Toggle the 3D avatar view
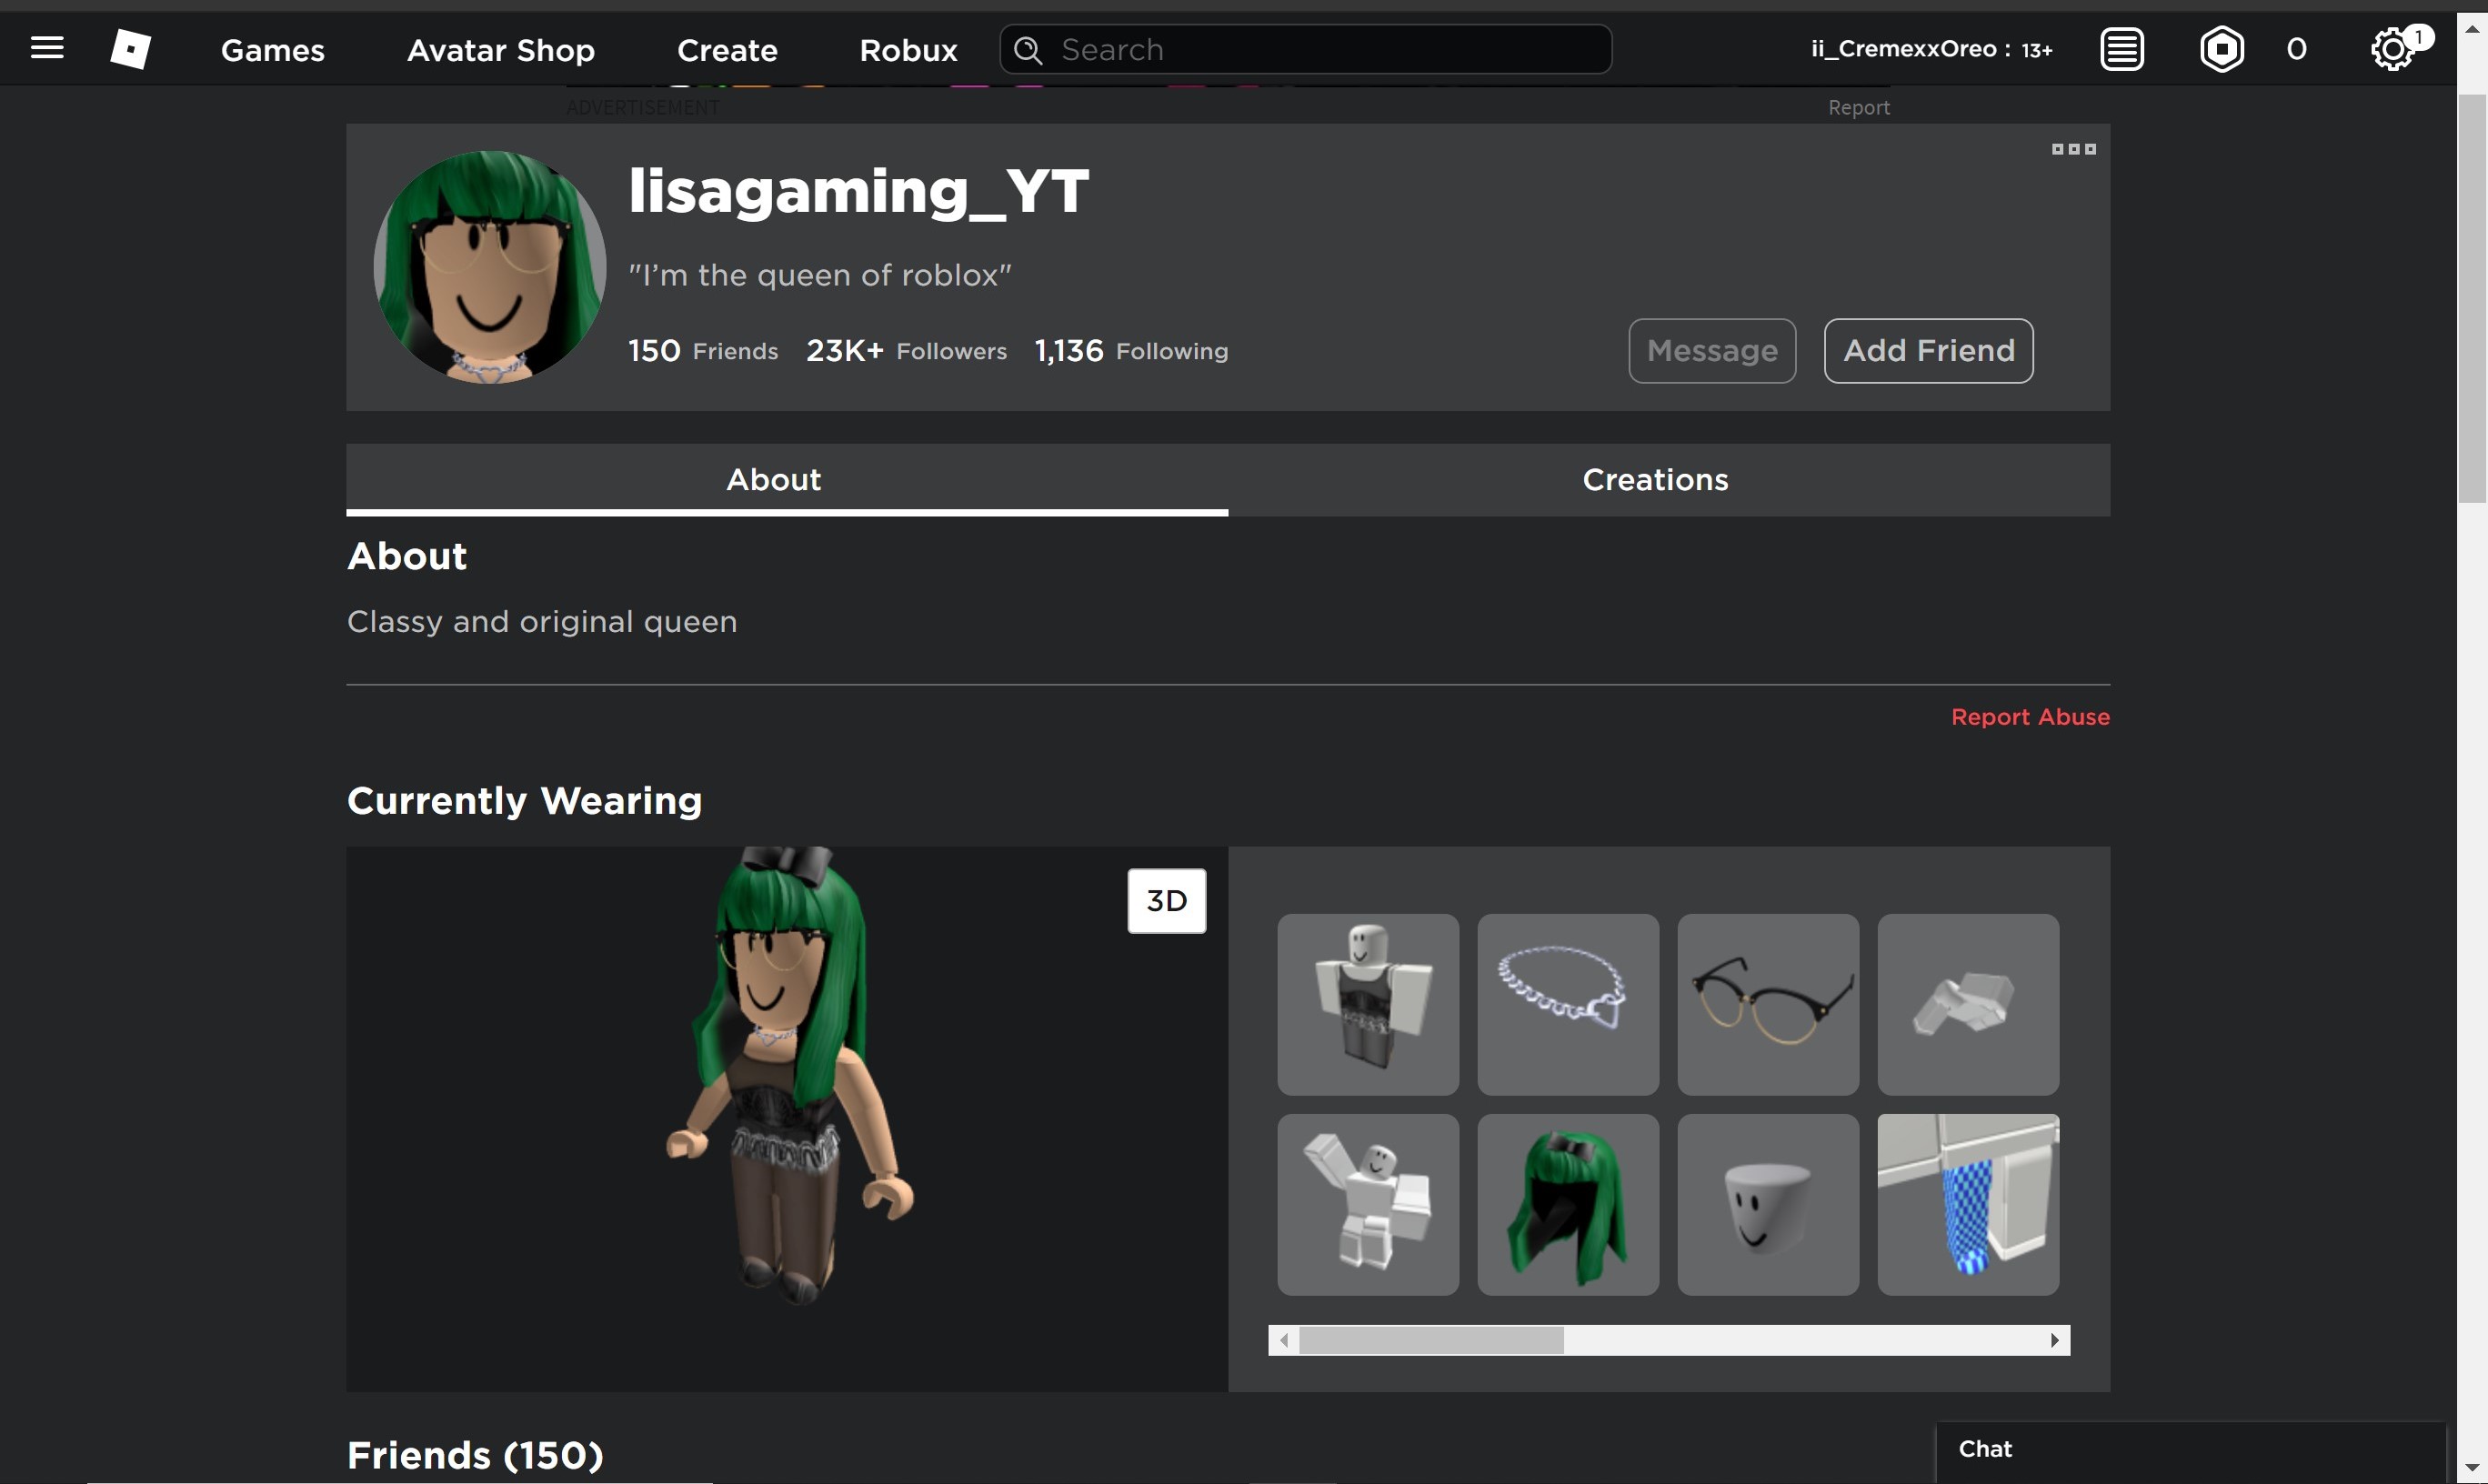The height and width of the screenshot is (1484, 2488). [x=1166, y=900]
